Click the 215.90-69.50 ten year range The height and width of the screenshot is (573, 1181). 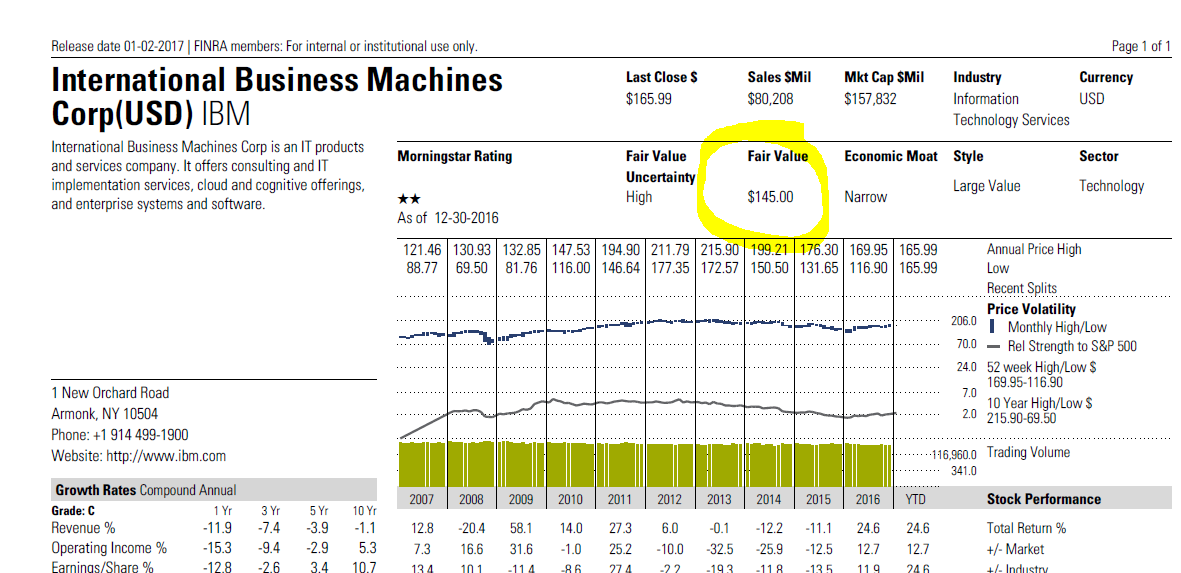tap(1021, 418)
